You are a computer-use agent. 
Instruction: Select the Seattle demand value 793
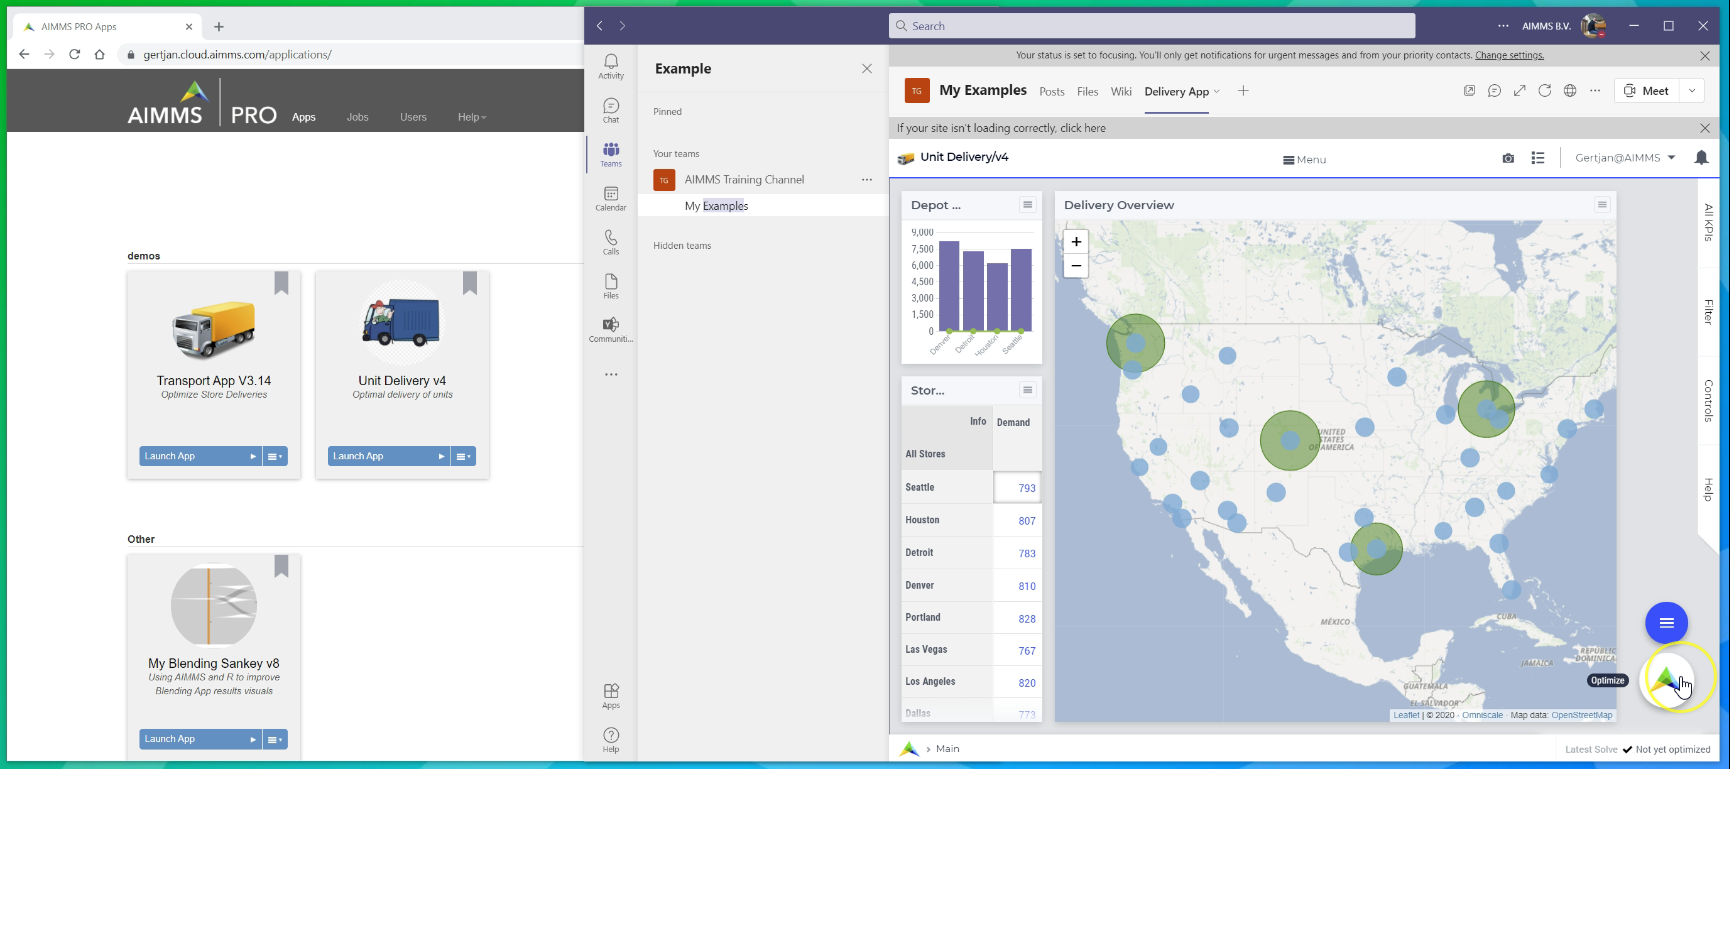click(x=1017, y=488)
